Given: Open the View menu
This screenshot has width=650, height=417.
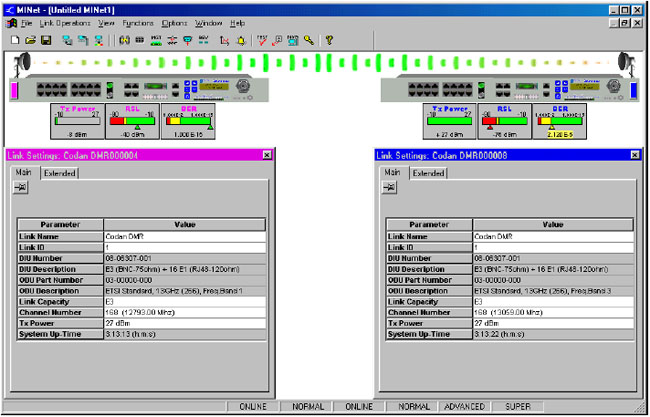Looking at the screenshot, I should coord(106,24).
